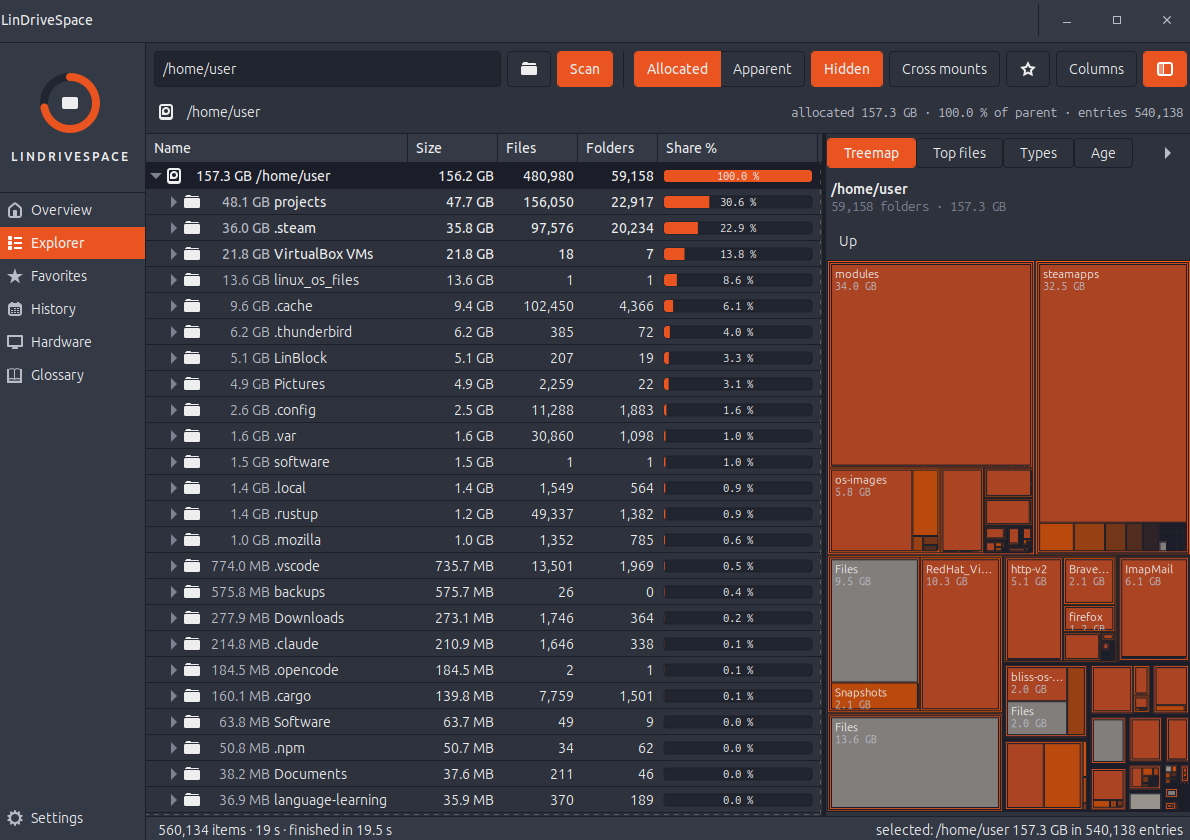Select the steamapps 32.5 GB treemap block

pyautogui.click(x=1111, y=393)
